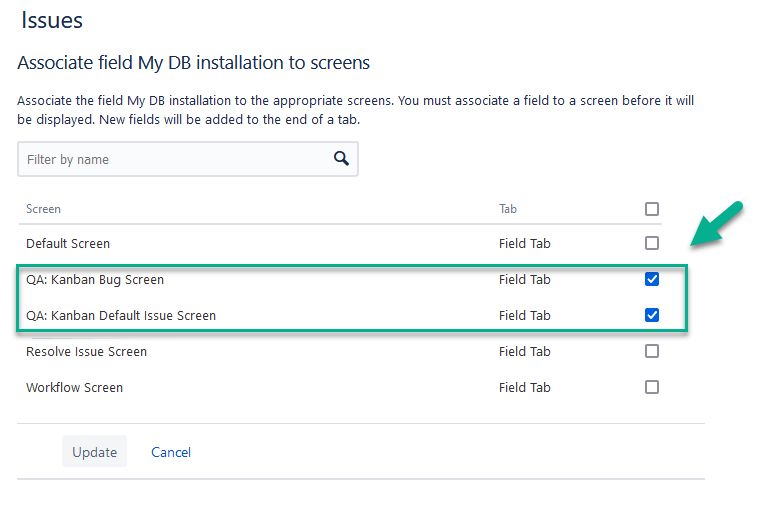Click the Screen column header

click(43, 209)
